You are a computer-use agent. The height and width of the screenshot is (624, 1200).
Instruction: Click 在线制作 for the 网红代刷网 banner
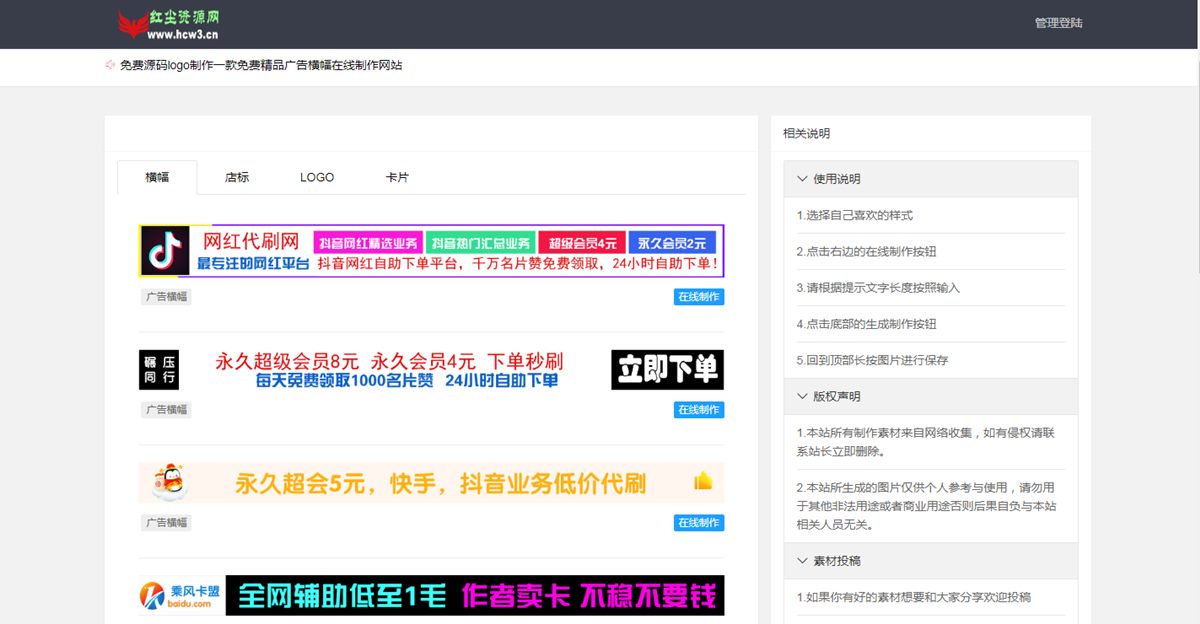pos(698,297)
